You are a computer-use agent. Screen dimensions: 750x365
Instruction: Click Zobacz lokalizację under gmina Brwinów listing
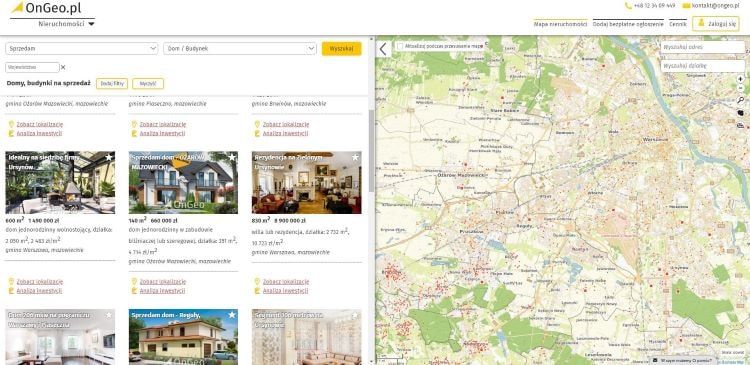coord(286,124)
